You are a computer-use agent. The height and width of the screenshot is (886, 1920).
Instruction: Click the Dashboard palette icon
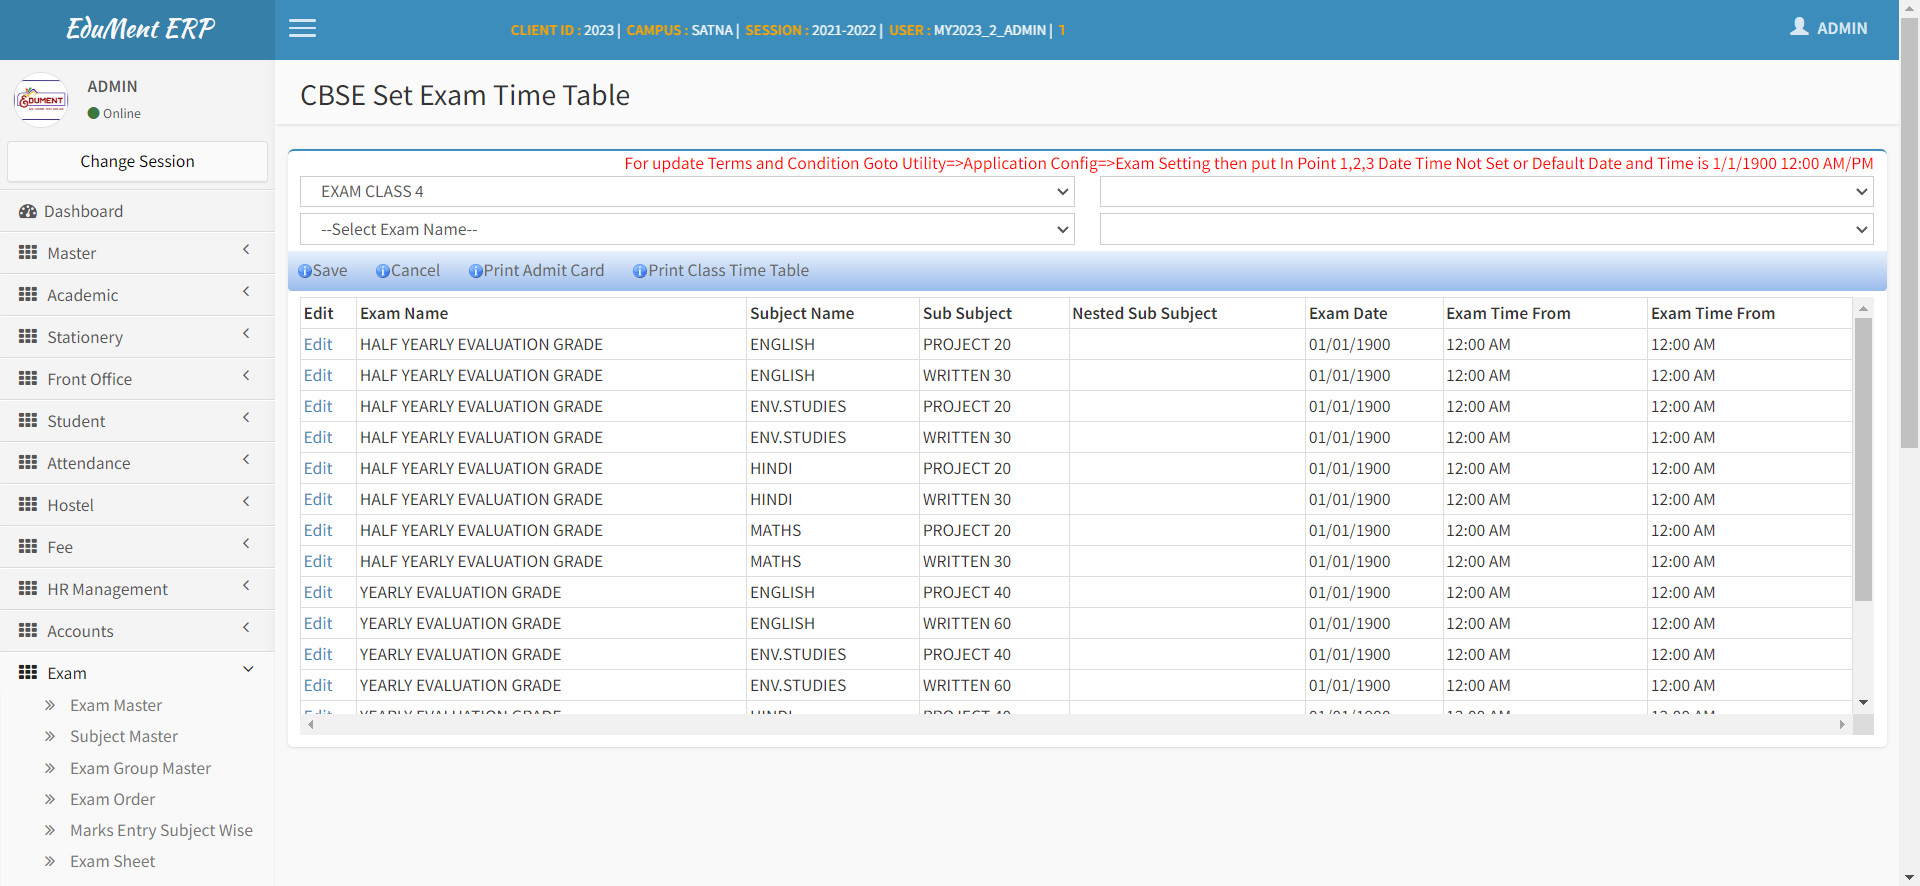point(27,211)
